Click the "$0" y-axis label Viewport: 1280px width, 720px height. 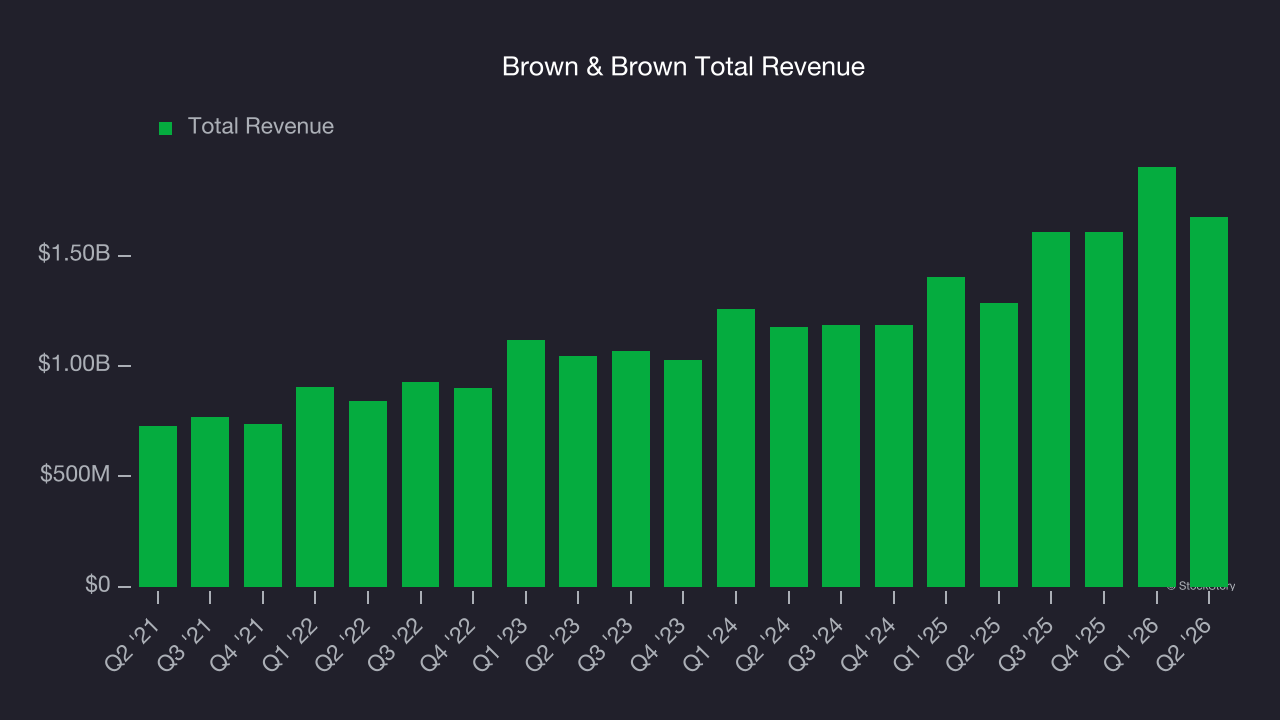[x=98, y=585]
